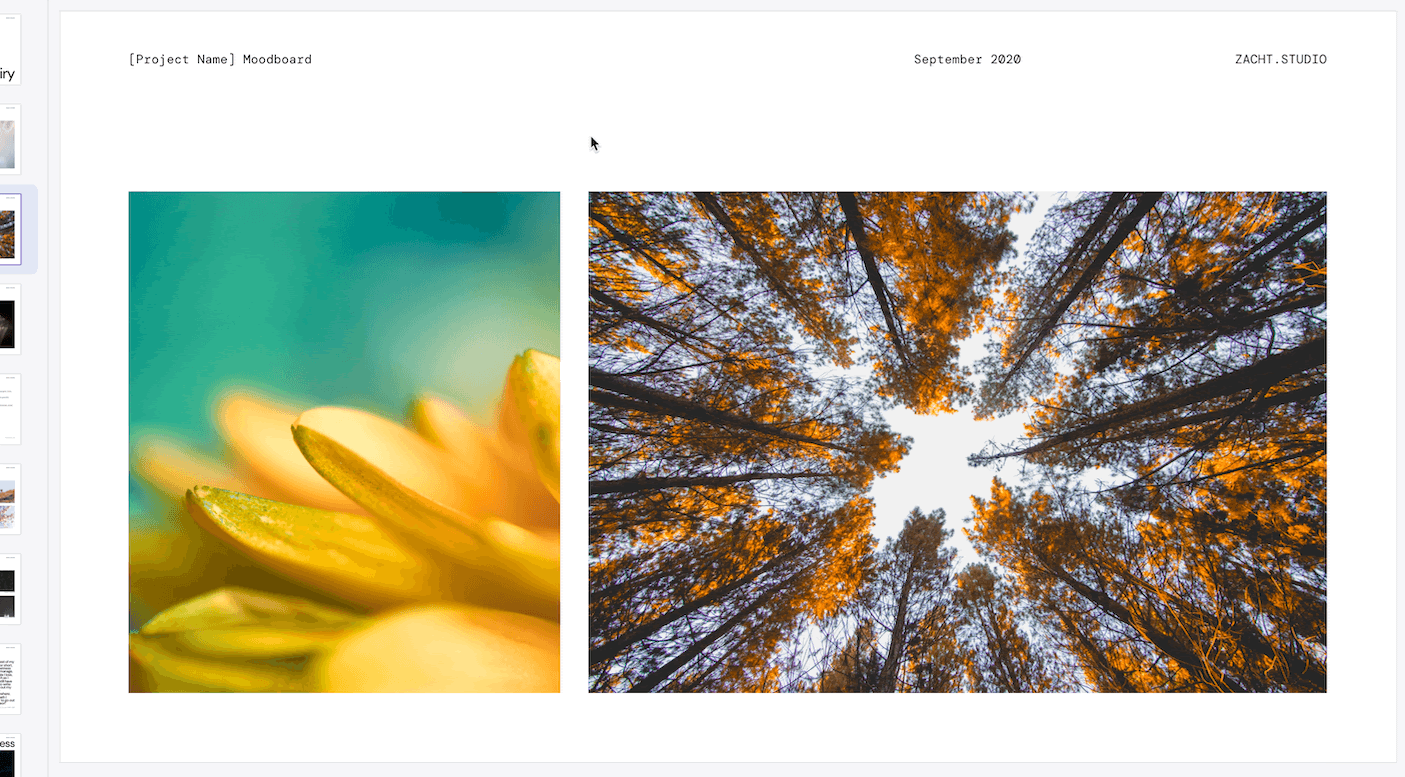Open the pale light-image slide thumbnail
This screenshot has width=1405, height=777.
click(x=9, y=139)
